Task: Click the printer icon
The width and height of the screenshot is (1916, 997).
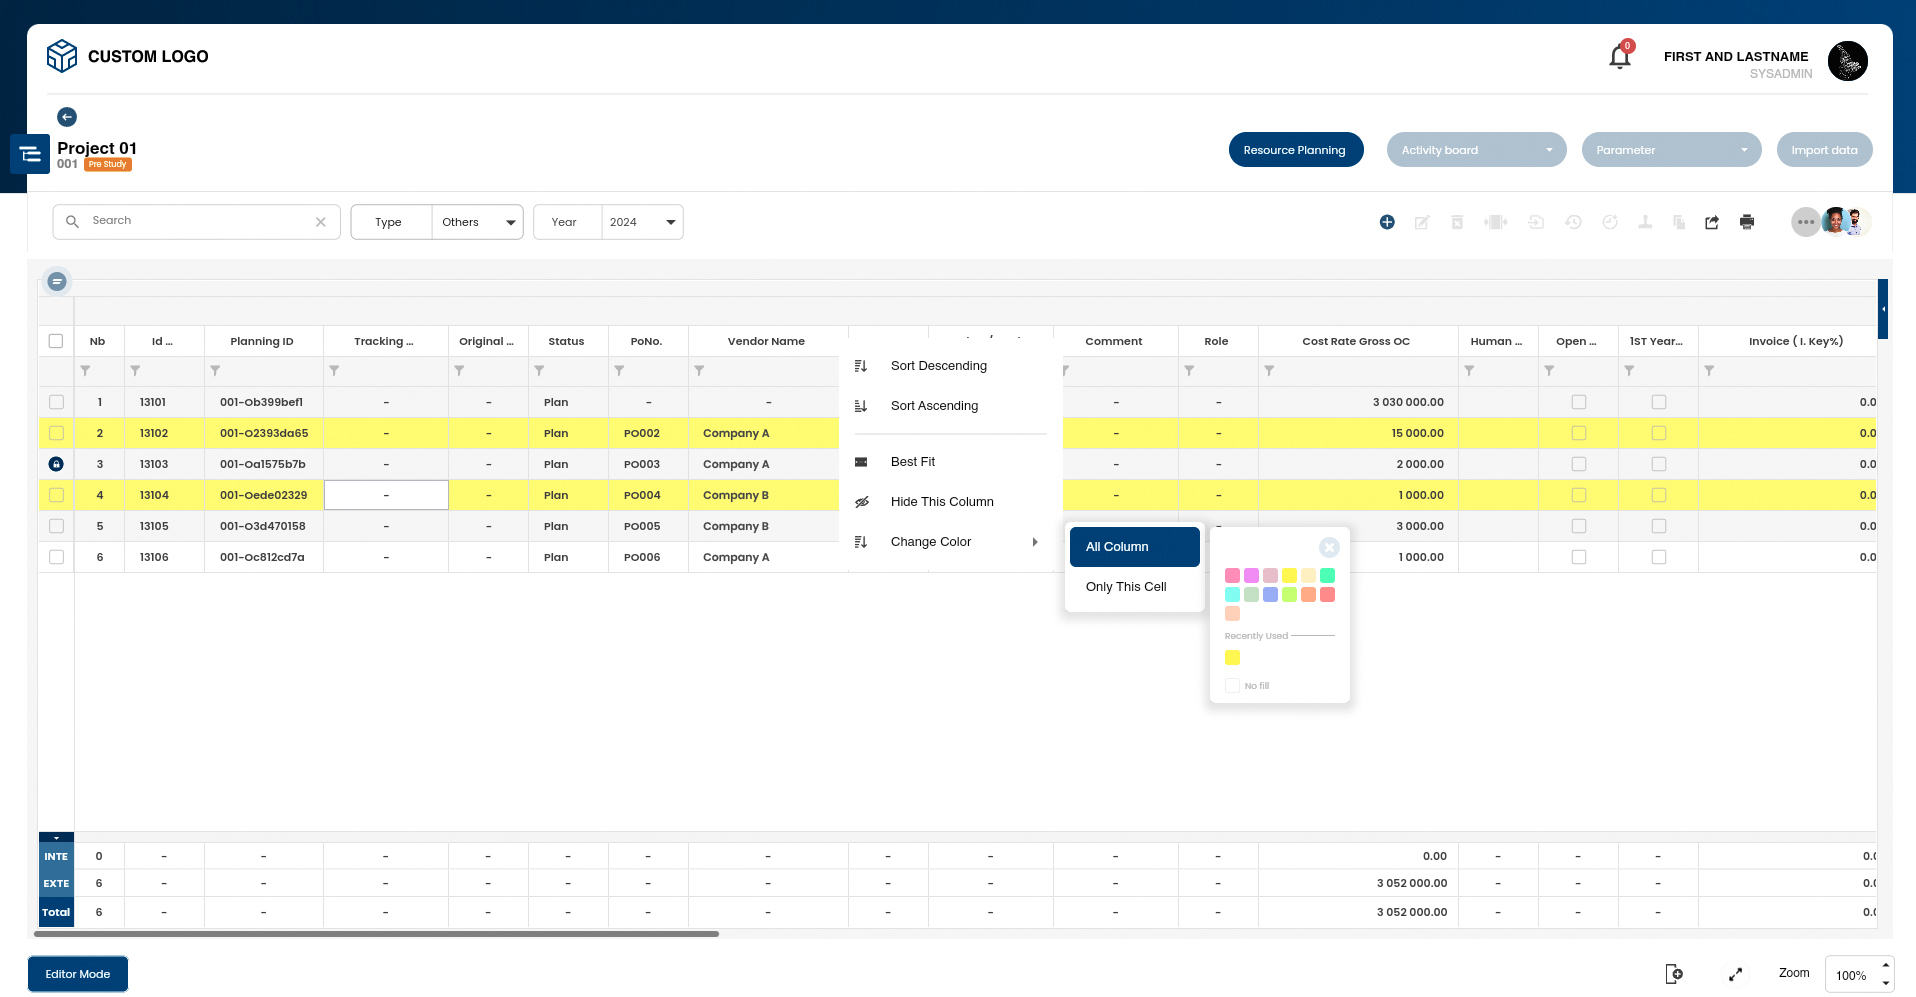Action: coord(1747,222)
